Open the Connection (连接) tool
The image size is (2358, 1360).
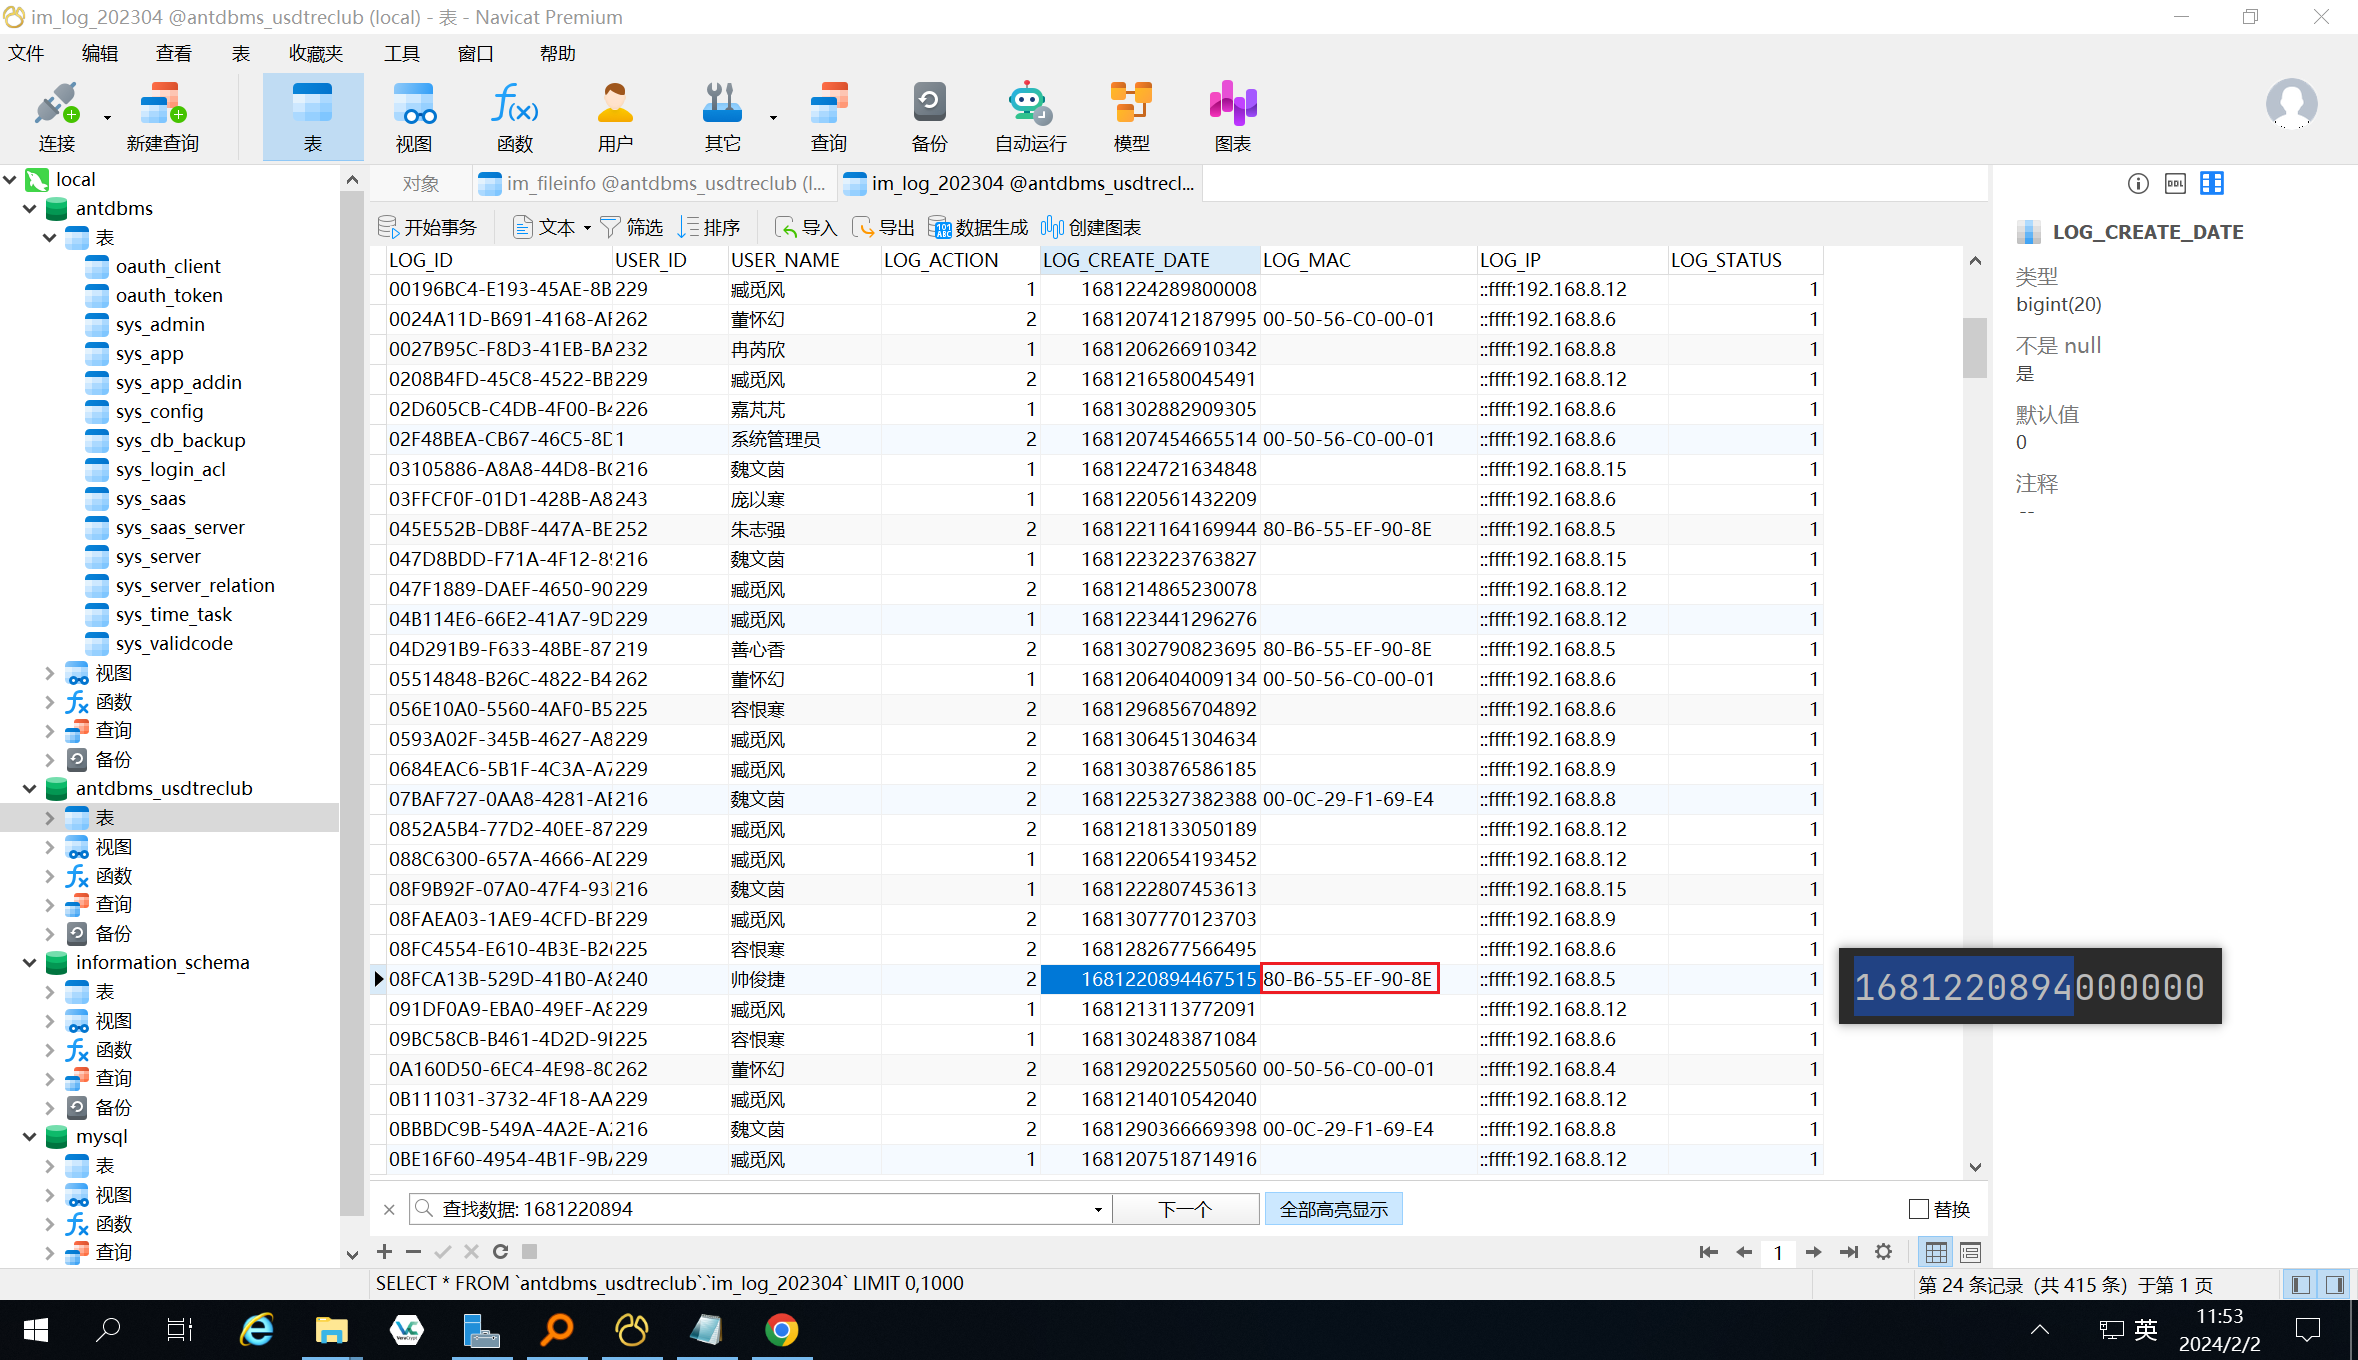56,117
